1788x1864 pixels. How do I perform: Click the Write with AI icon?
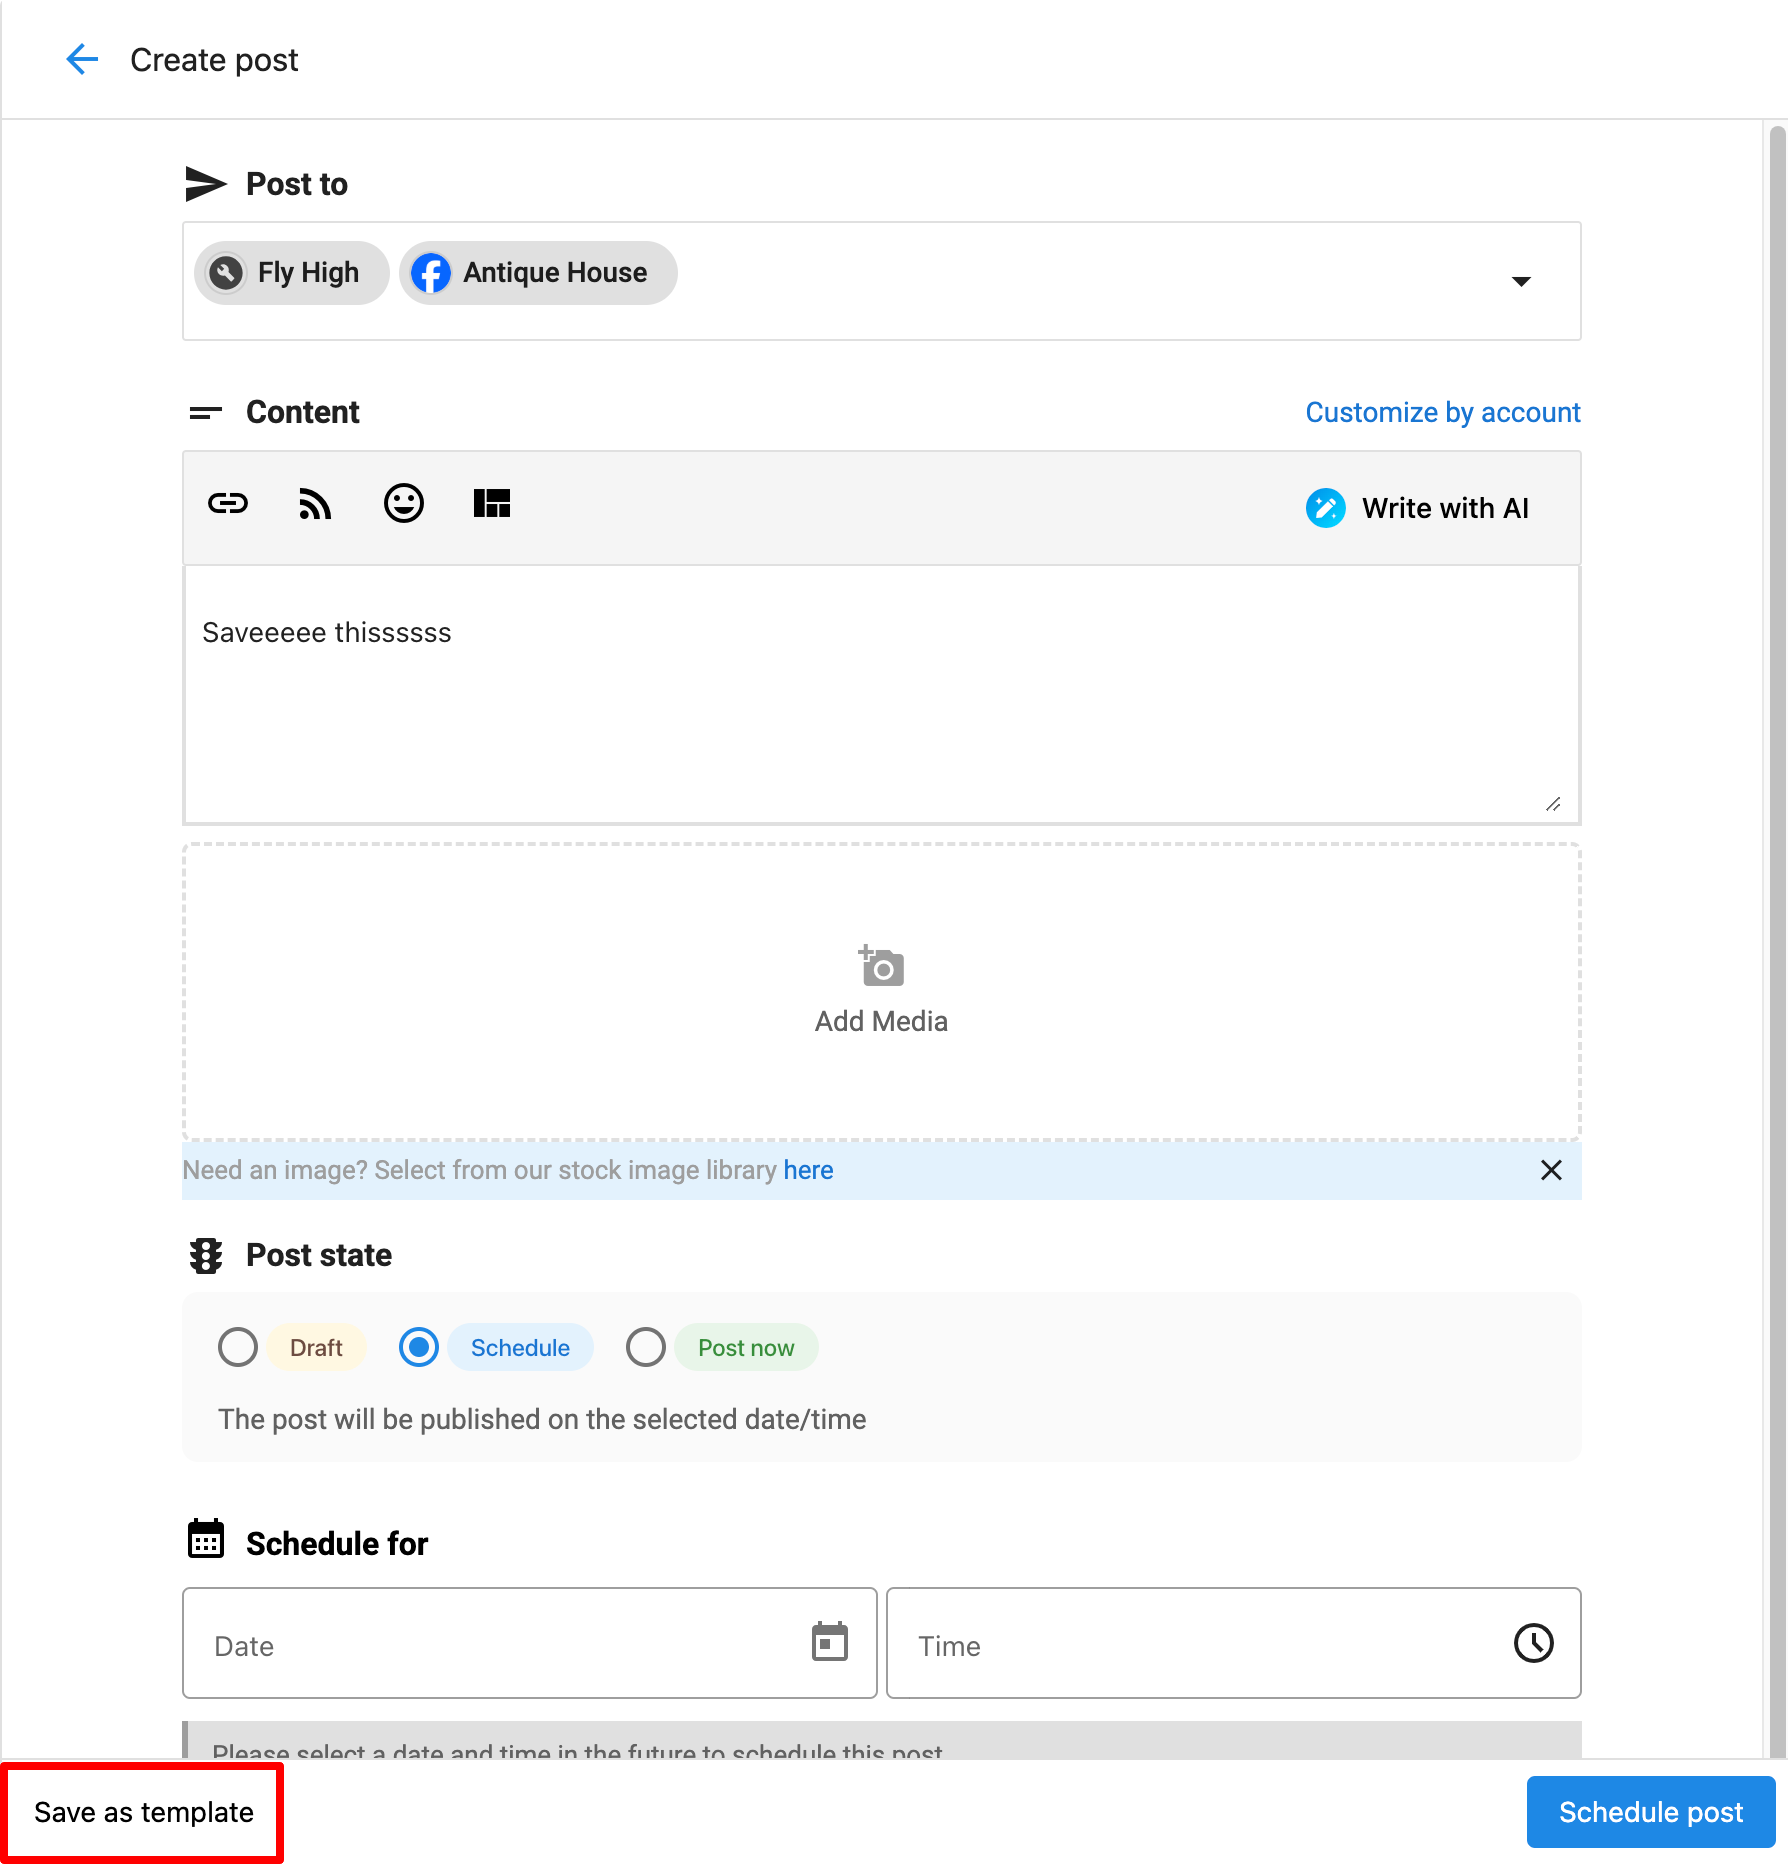click(x=1325, y=508)
